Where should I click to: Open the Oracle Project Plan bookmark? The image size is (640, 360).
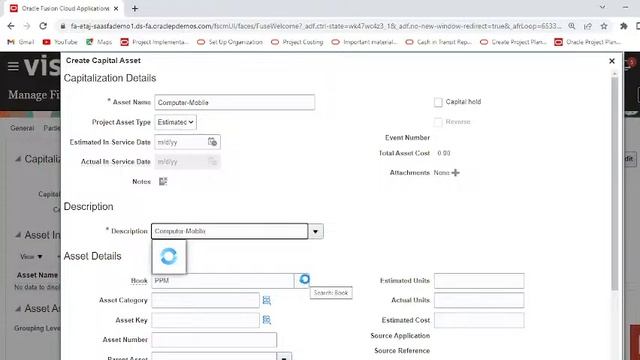pos(588,42)
